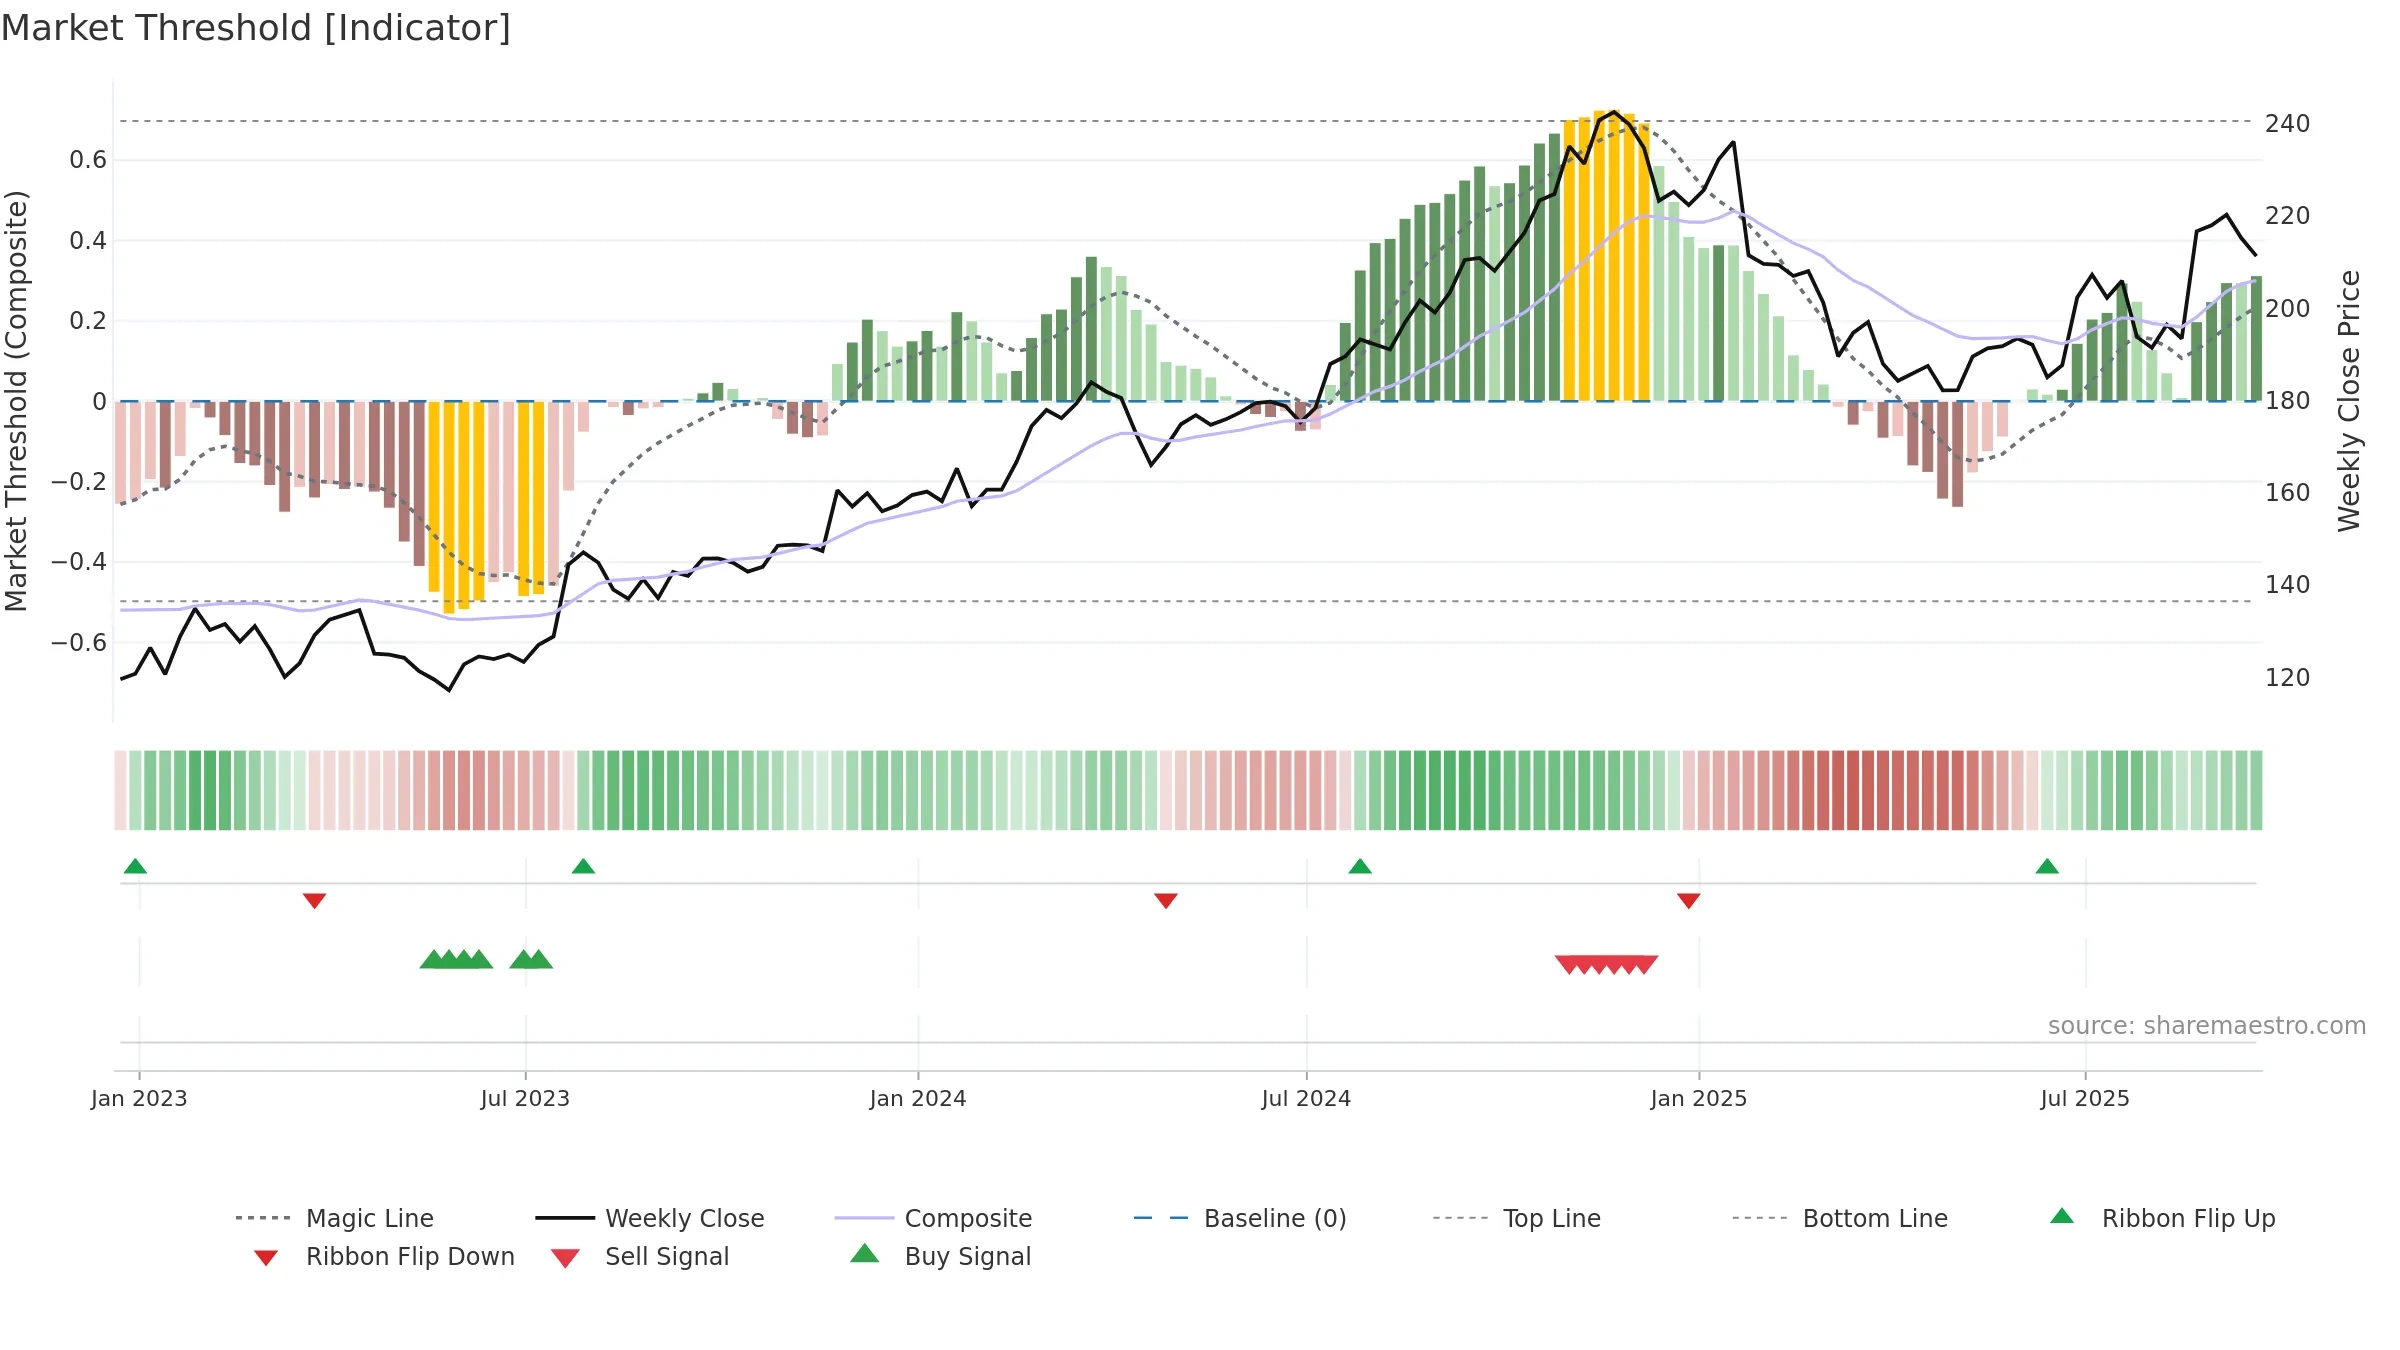Click the ribbon flip up marker after Jul 2024
2400x1350 pixels.
tap(1360, 866)
